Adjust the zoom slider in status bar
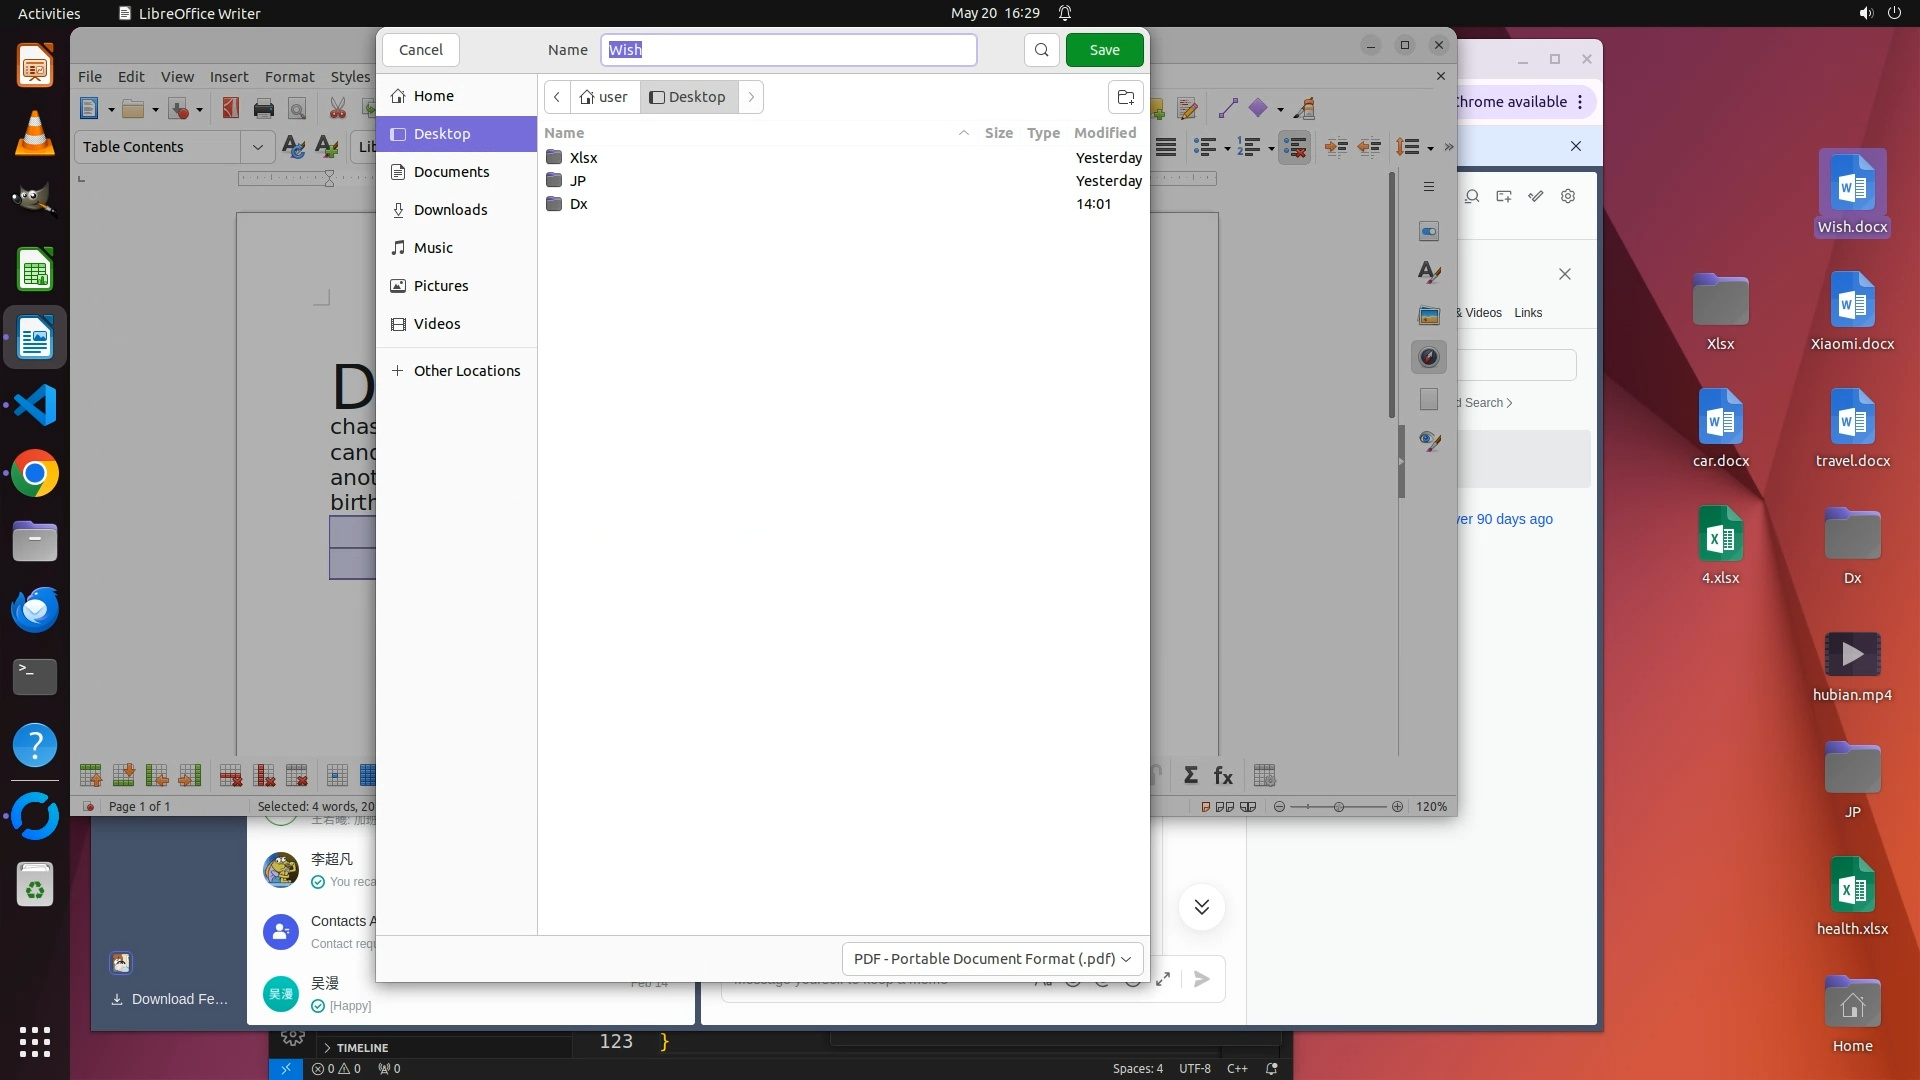The image size is (1920, 1080). tap(1338, 807)
